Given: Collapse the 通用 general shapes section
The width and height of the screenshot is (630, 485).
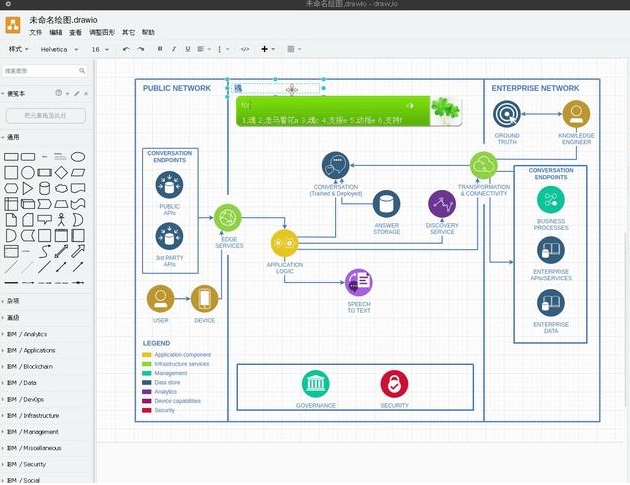Looking at the screenshot, I should pos(13,137).
